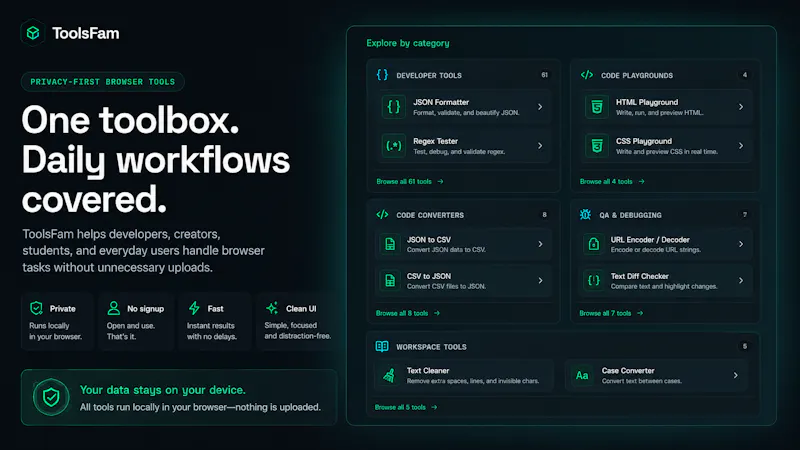The image size is (800, 450).
Task: Open Regex Tester via its chevron arrow
Action: 540,146
